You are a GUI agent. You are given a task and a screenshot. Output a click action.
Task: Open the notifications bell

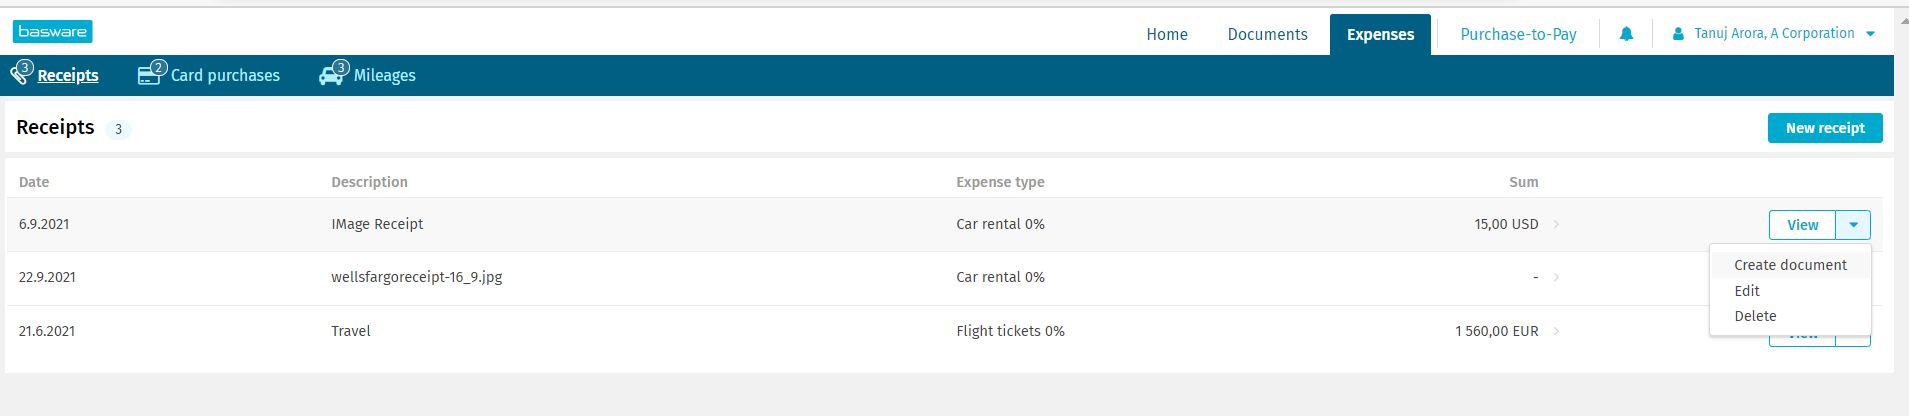(1626, 34)
